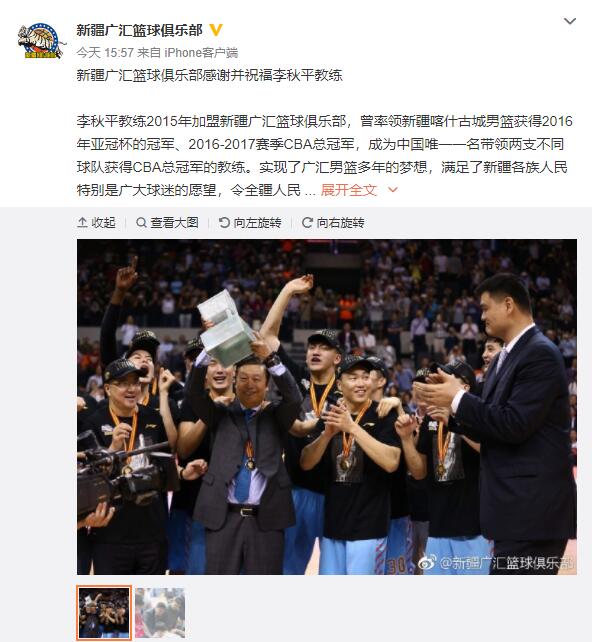Click the yellow V verification badge
This screenshot has height=642, width=592.
pyautogui.click(x=216, y=30)
